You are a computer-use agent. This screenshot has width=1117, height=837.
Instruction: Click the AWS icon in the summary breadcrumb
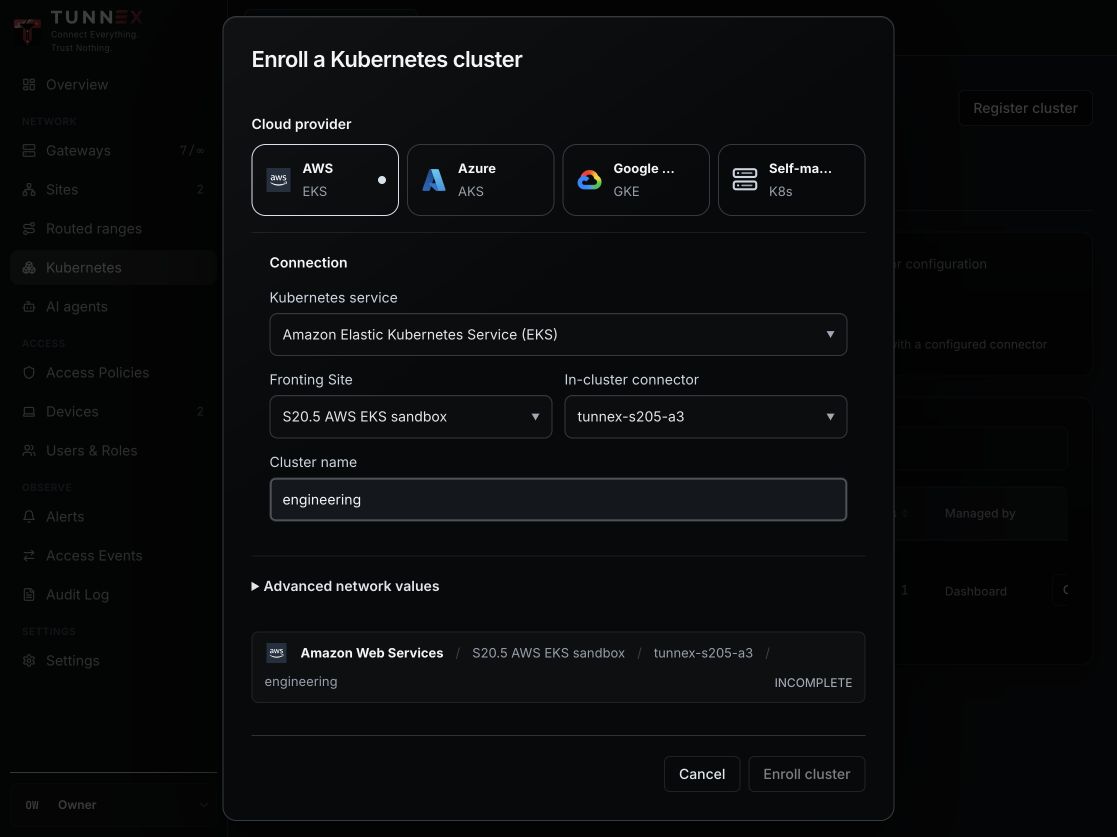click(276, 653)
